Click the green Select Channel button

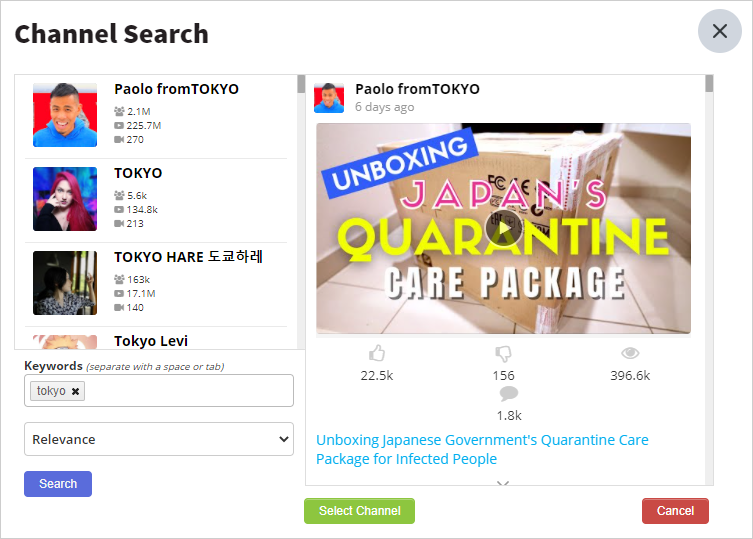[x=359, y=511]
